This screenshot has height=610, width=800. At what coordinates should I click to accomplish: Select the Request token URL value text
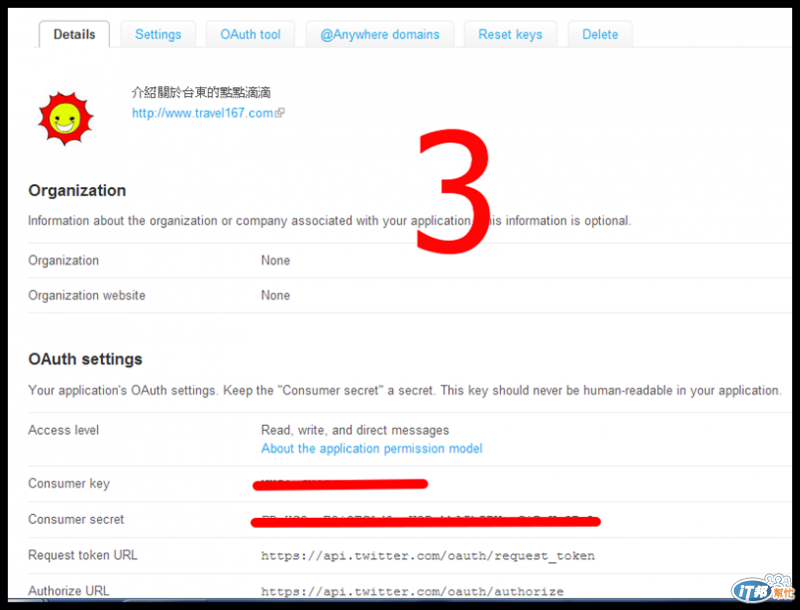[428, 555]
